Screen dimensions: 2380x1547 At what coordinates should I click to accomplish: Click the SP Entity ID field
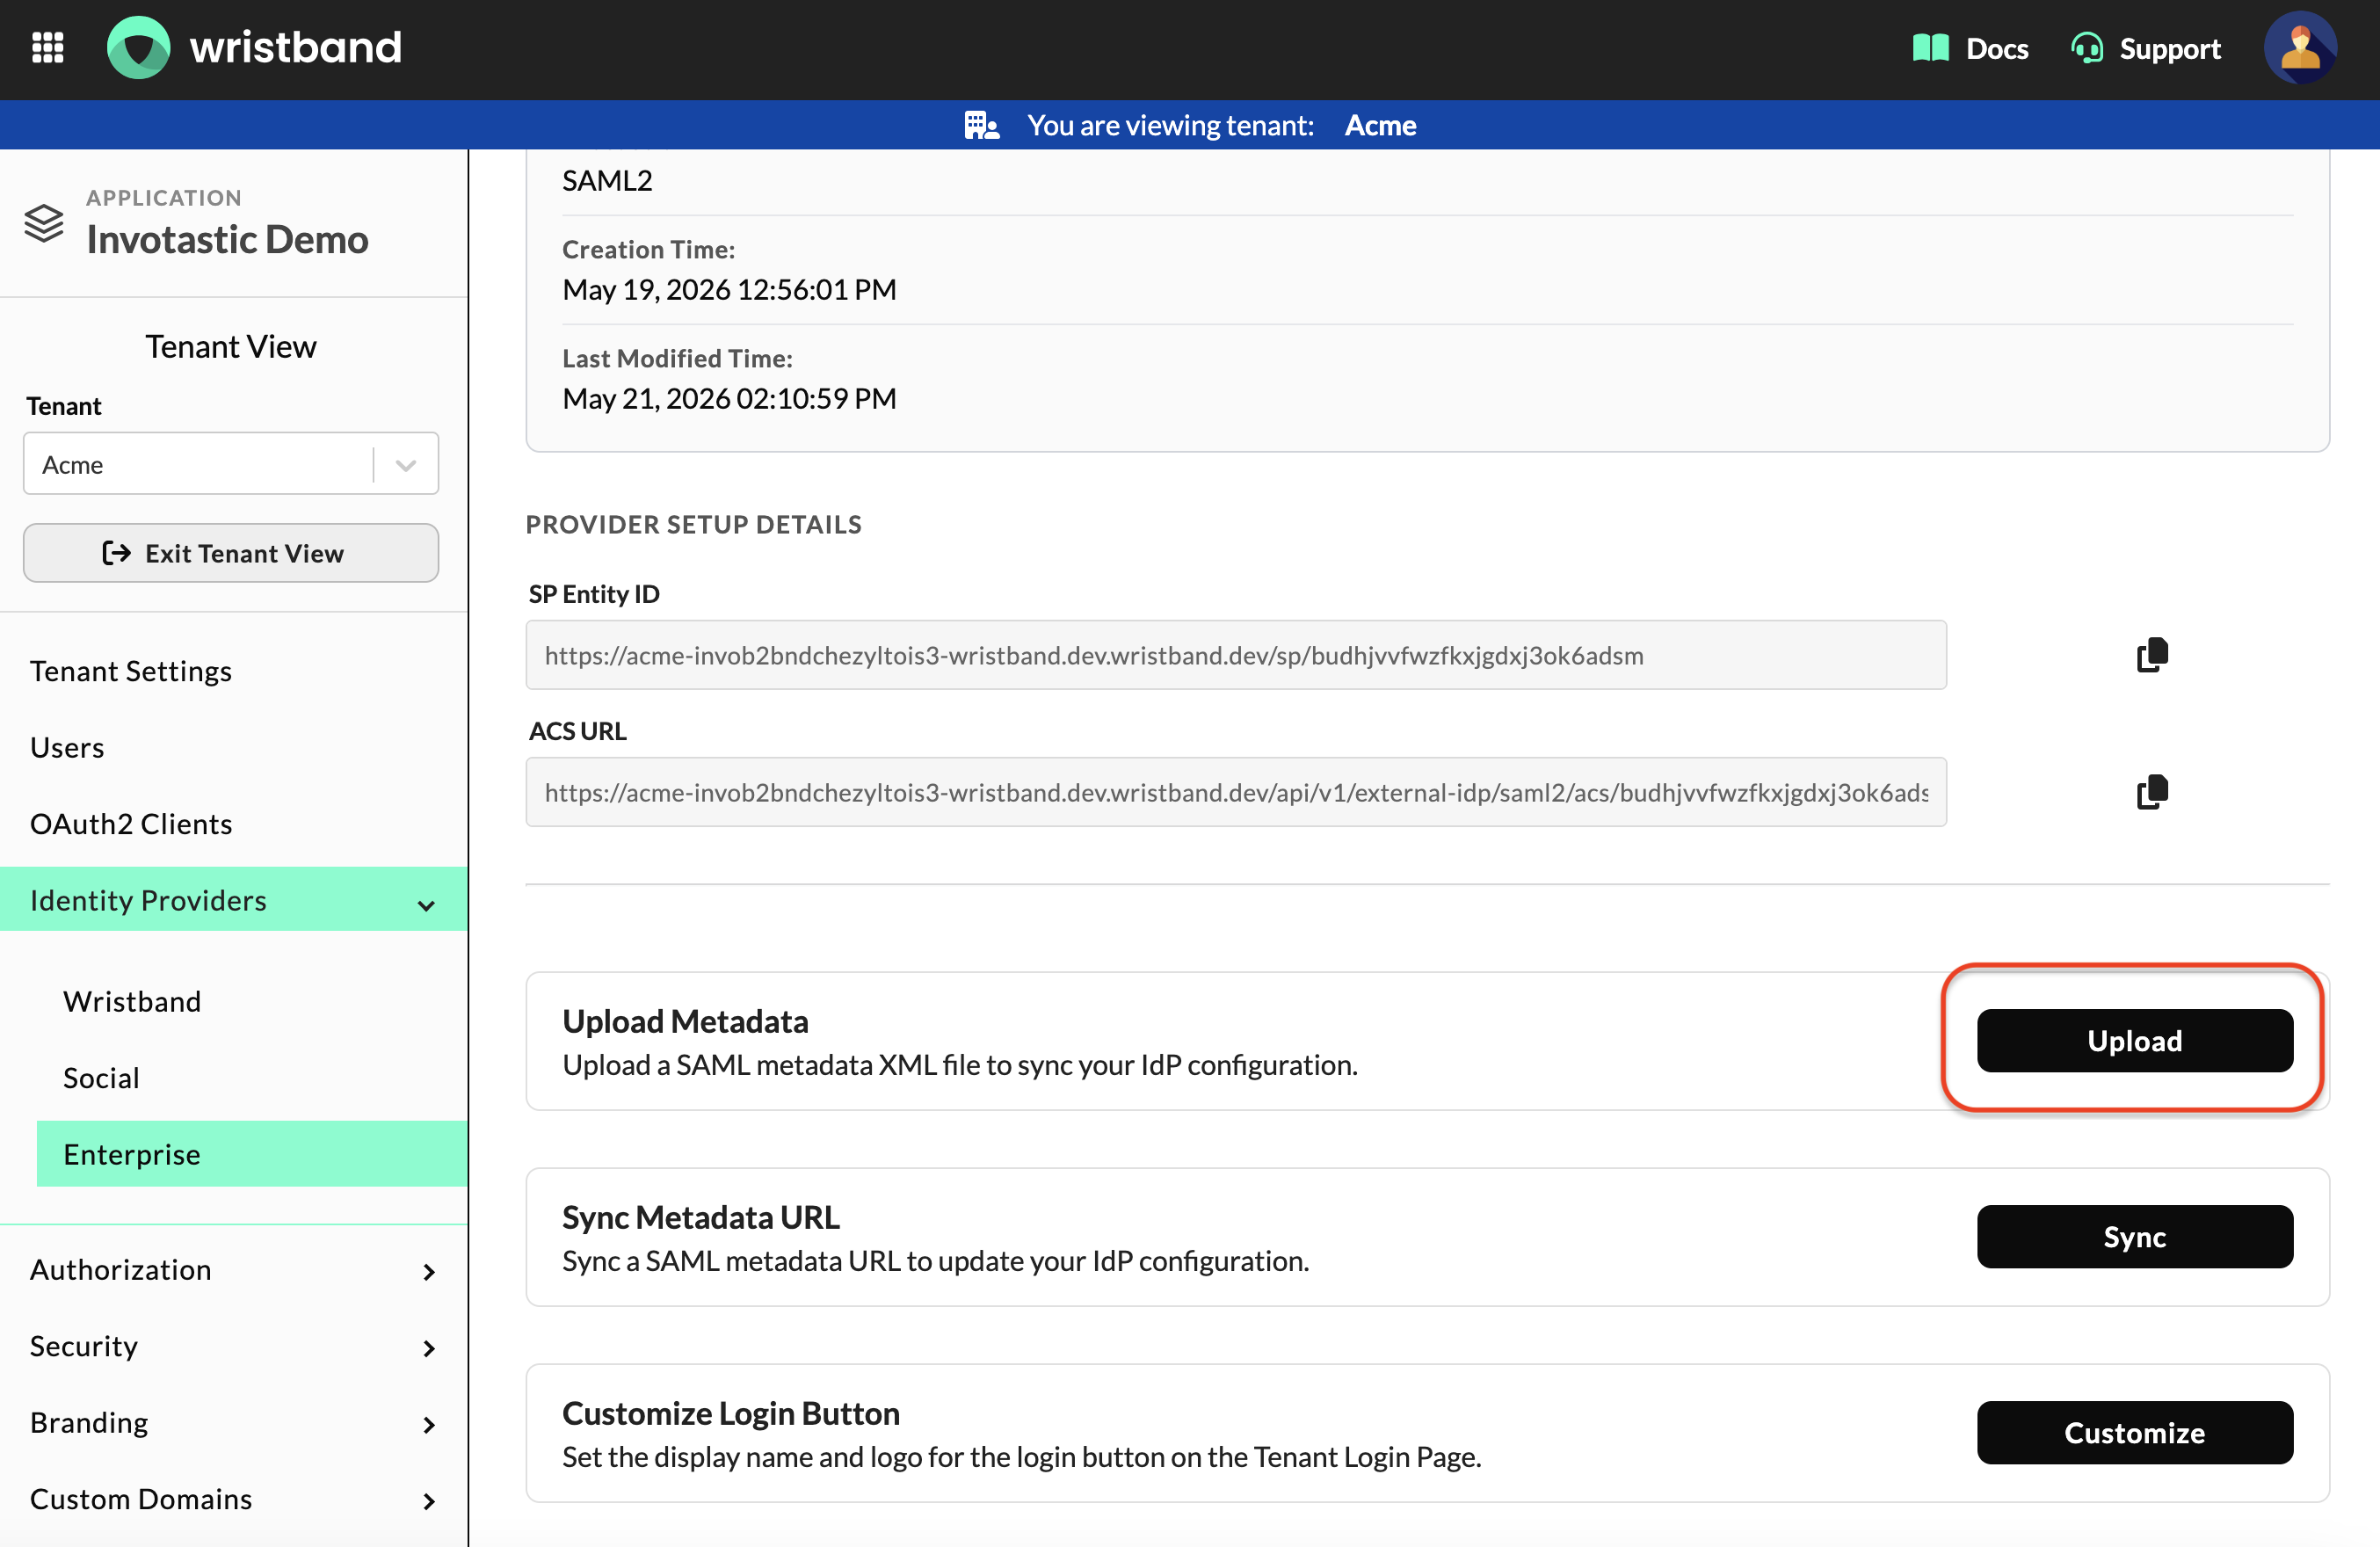pyautogui.click(x=1236, y=655)
